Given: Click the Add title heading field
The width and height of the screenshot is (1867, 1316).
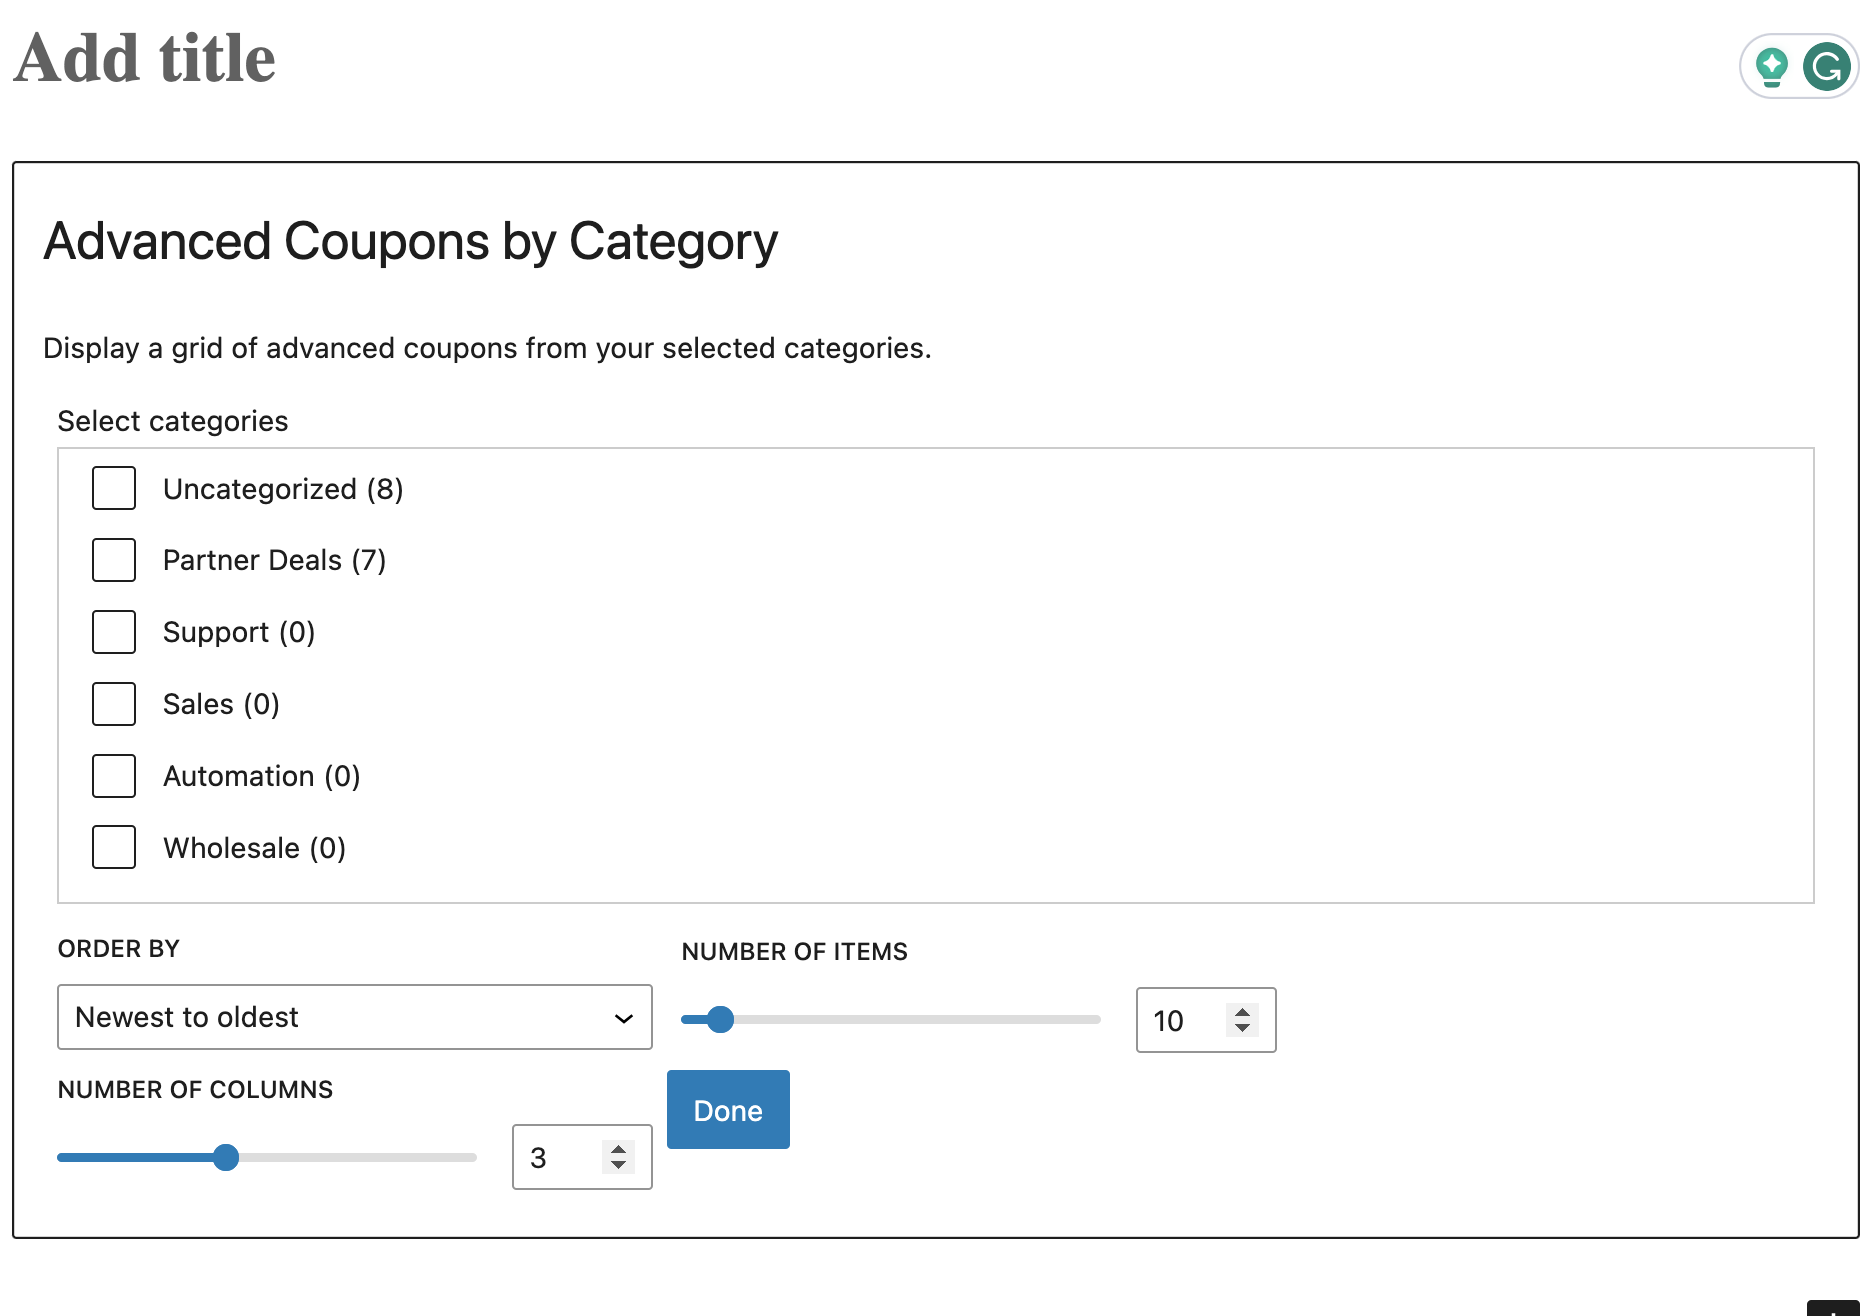Looking at the screenshot, I should tap(145, 58).
